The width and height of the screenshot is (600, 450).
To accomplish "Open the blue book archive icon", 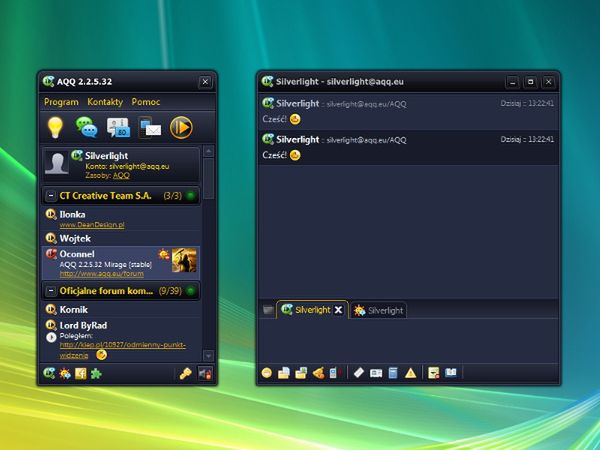I will 451,372.
